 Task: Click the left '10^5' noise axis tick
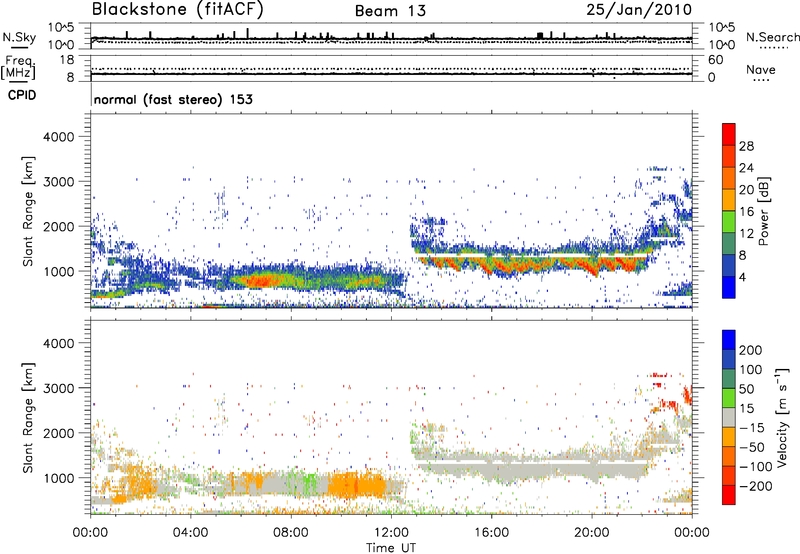pyautogui.click(x=61, y=28)
